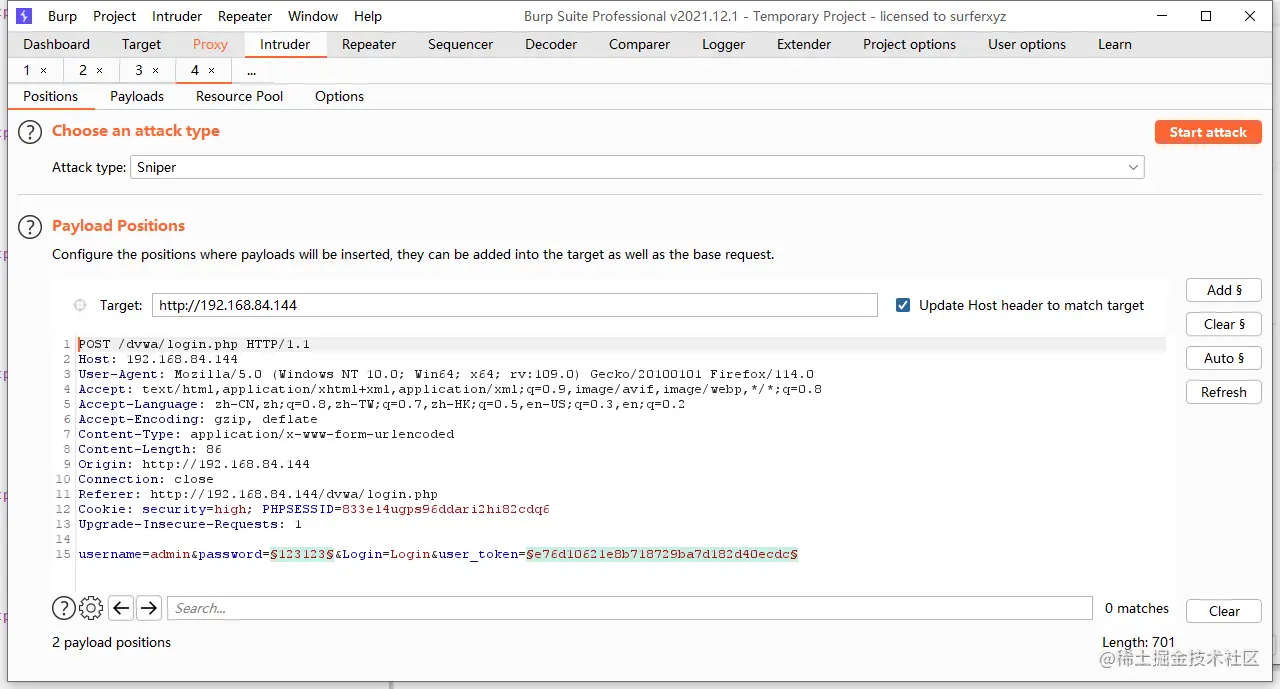Click the target crosshair icon beside Target

[80, 305]
